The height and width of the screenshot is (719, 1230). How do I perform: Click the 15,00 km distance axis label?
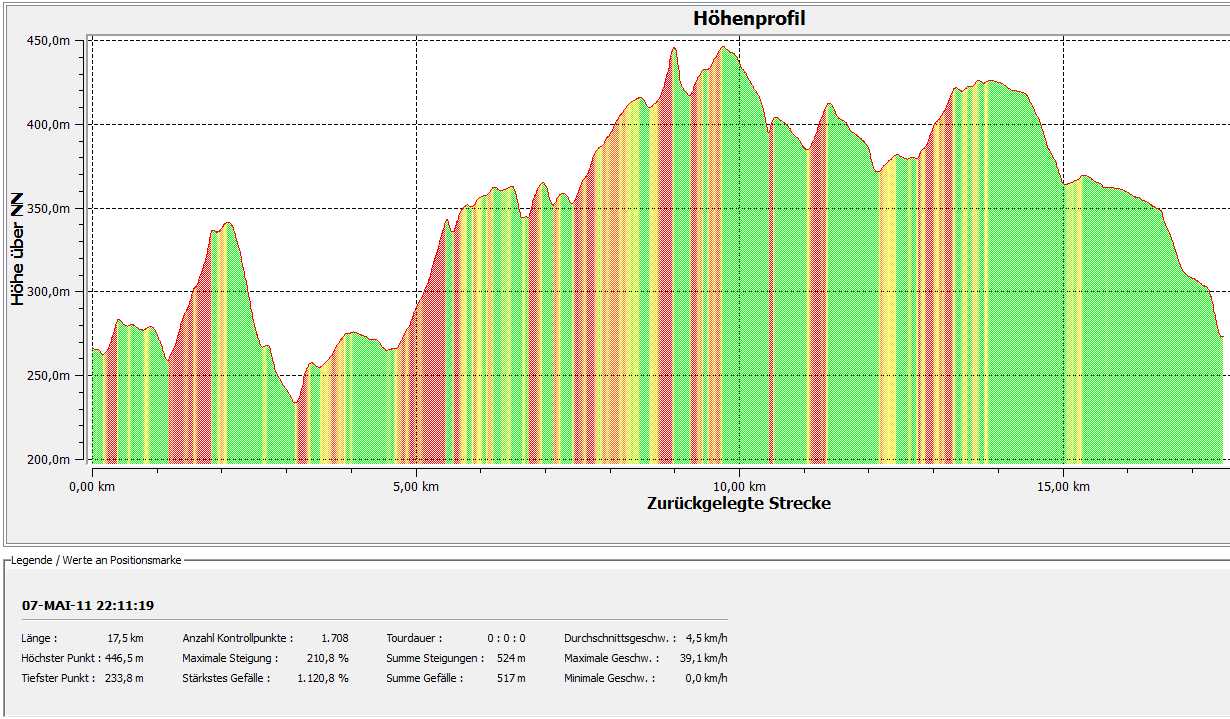pyautogui.click(x=1062, y=487)
